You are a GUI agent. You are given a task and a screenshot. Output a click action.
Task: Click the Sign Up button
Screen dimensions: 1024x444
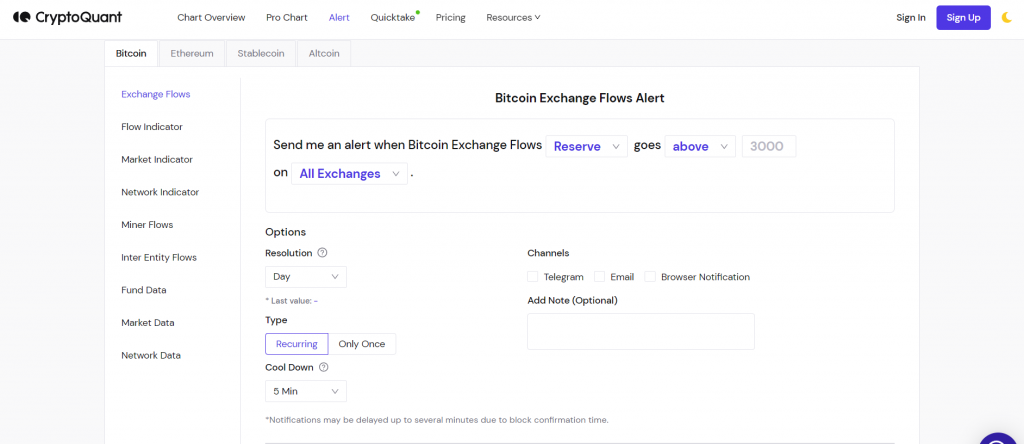click(x=963, y=18)
